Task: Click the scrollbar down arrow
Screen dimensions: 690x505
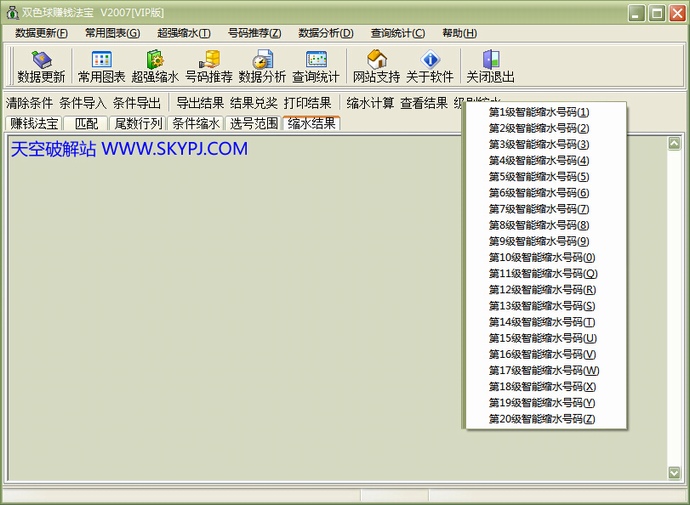Action: (674, 472)
